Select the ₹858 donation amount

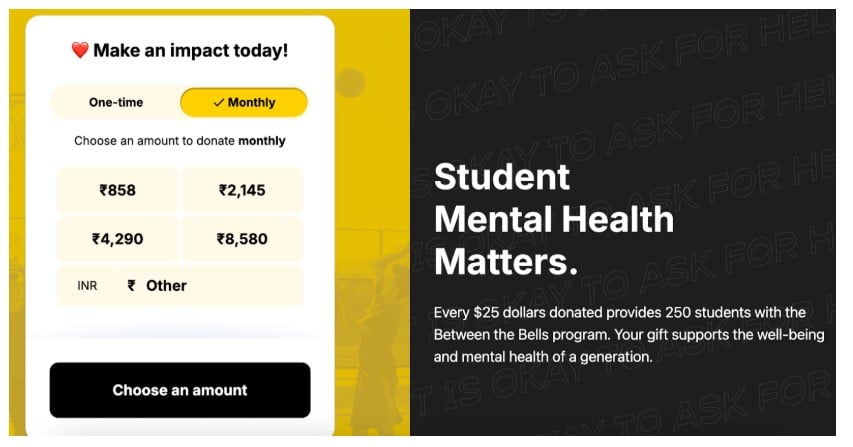click(117, 190)
